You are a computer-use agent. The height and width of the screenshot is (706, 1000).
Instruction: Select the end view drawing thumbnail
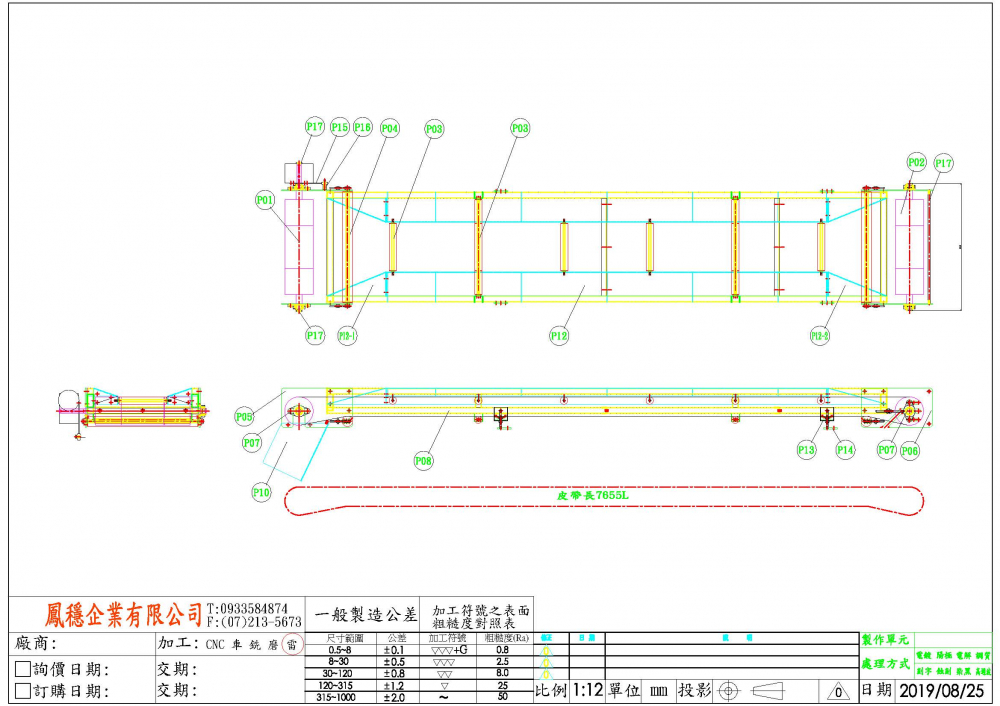click(135, 409)
